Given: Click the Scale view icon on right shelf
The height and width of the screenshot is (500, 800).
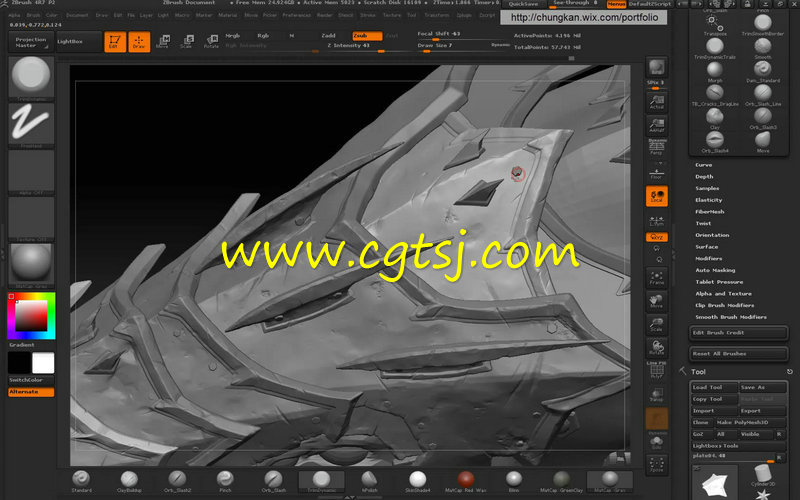Looking at the screenshot, I should coord(657,324).
